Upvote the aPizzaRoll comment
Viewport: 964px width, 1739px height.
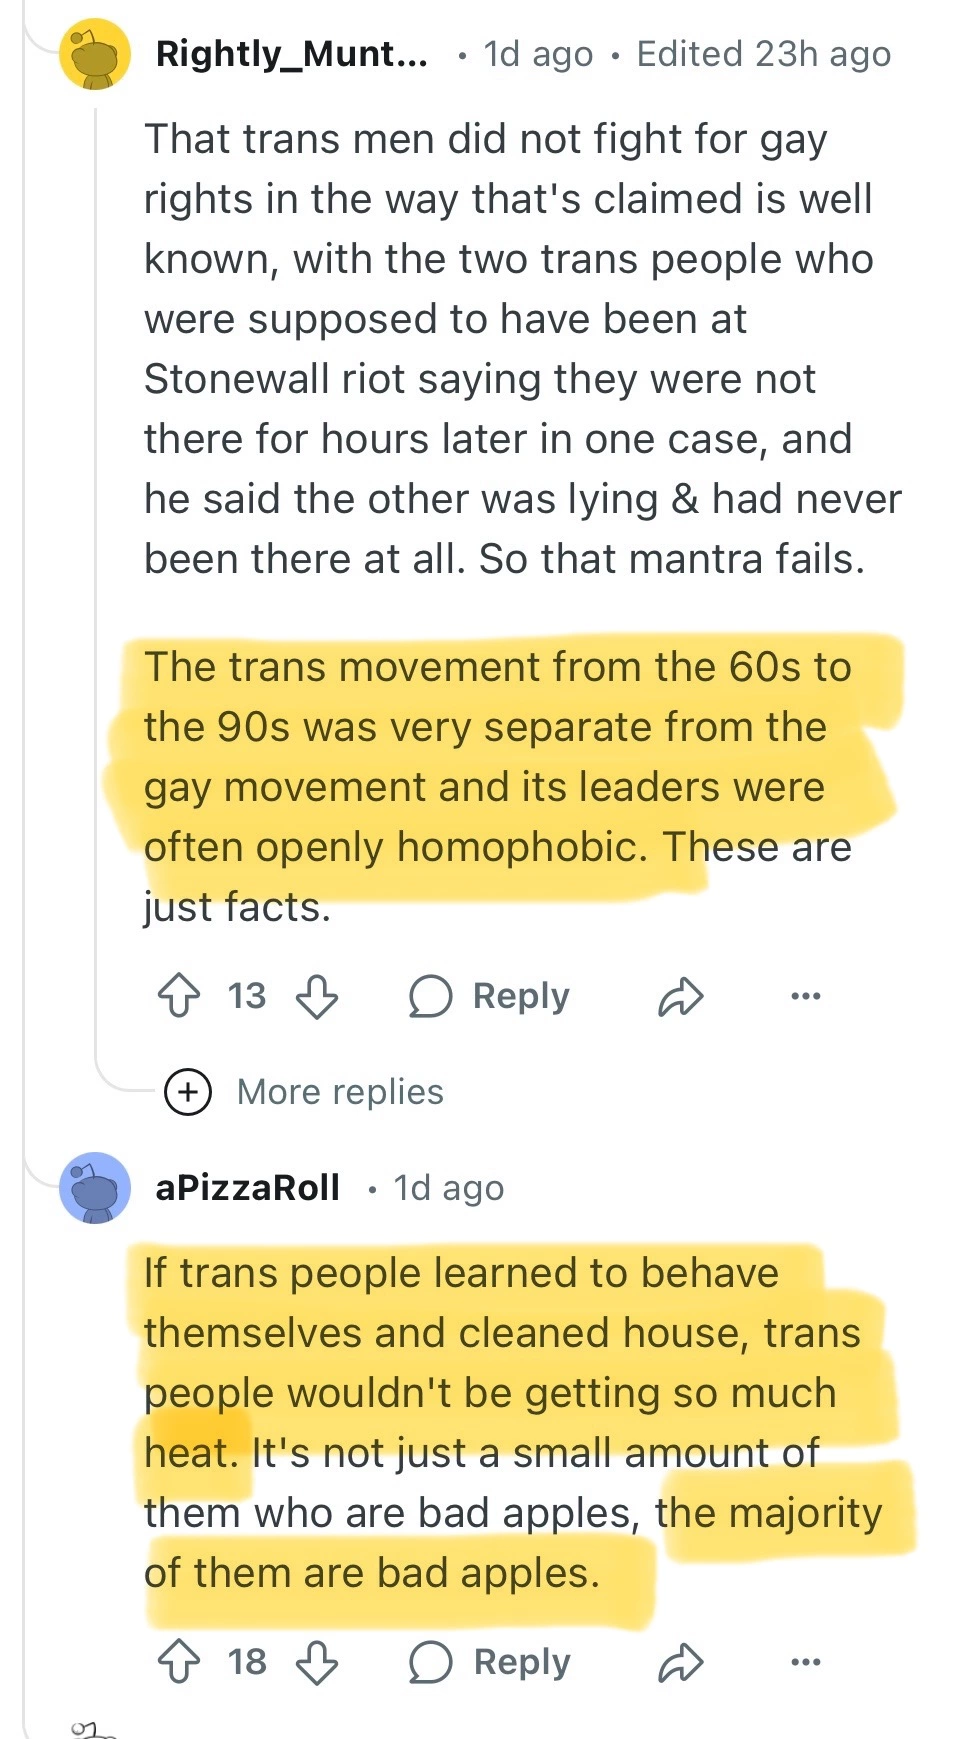click(179, 1662)
